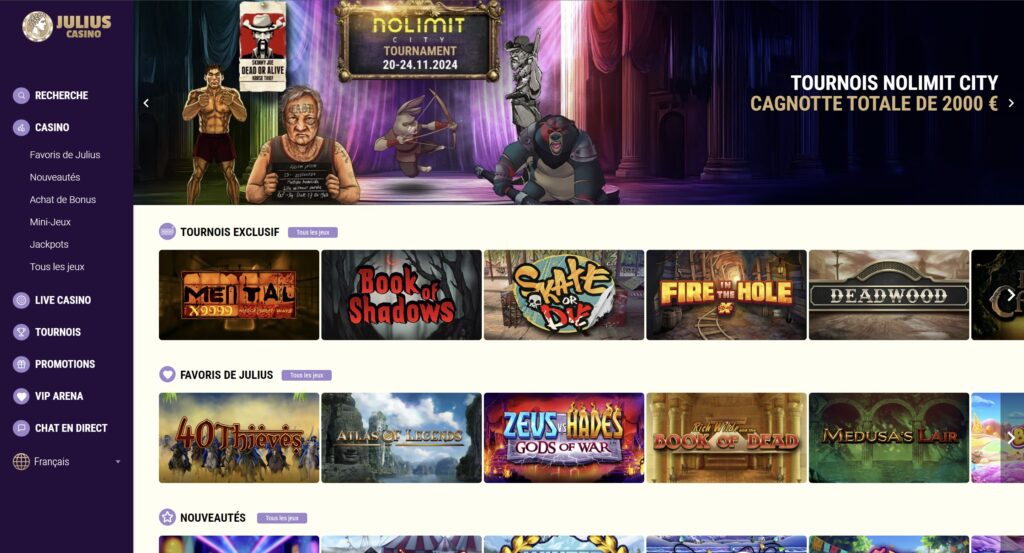Image resolution: width=1024 pixels, height=553 pixels.
Task: Click Tous les jeux next to Tournois Exclusif
Action: pos(313,232)
